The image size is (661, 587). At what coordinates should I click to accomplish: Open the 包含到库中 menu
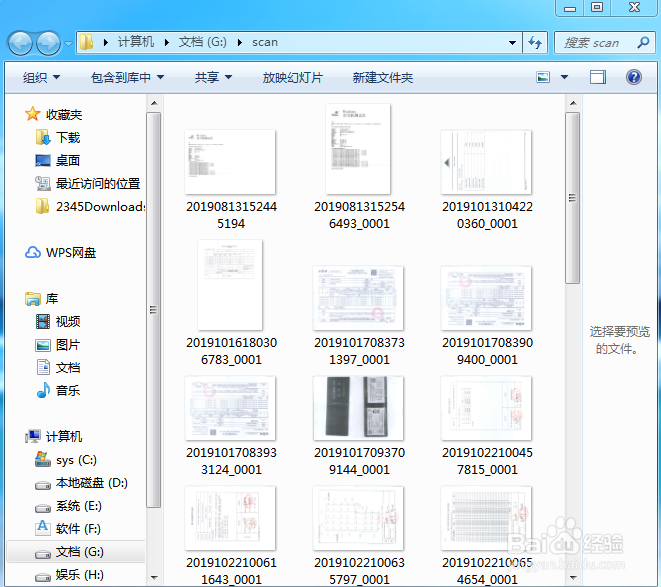[x=127, y=78]
